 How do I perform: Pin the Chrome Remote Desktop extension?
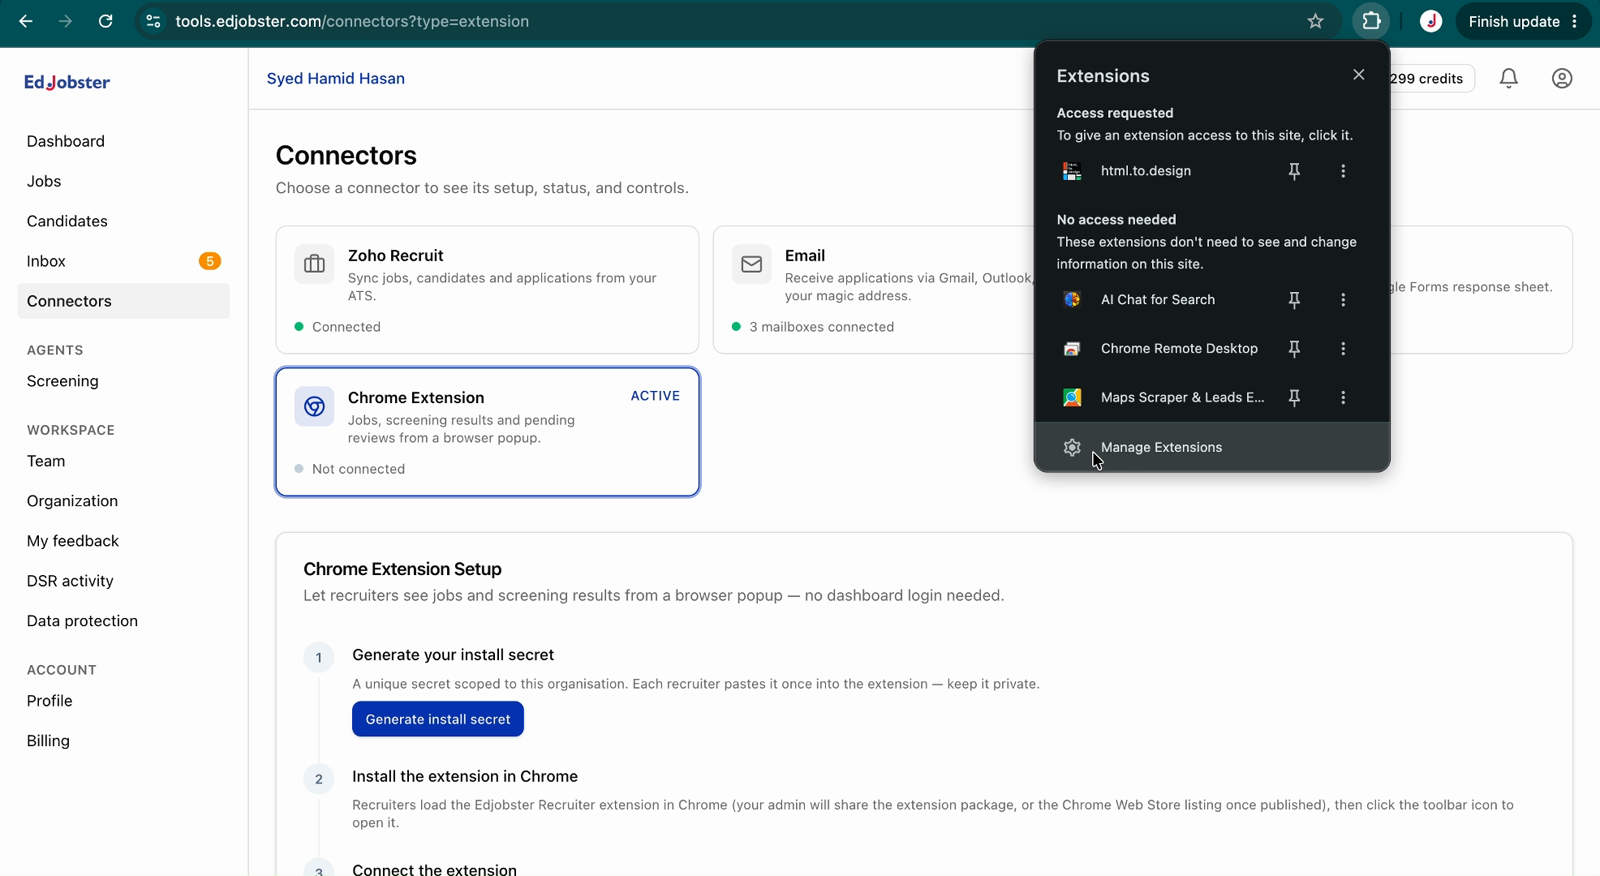(1294, 348)
